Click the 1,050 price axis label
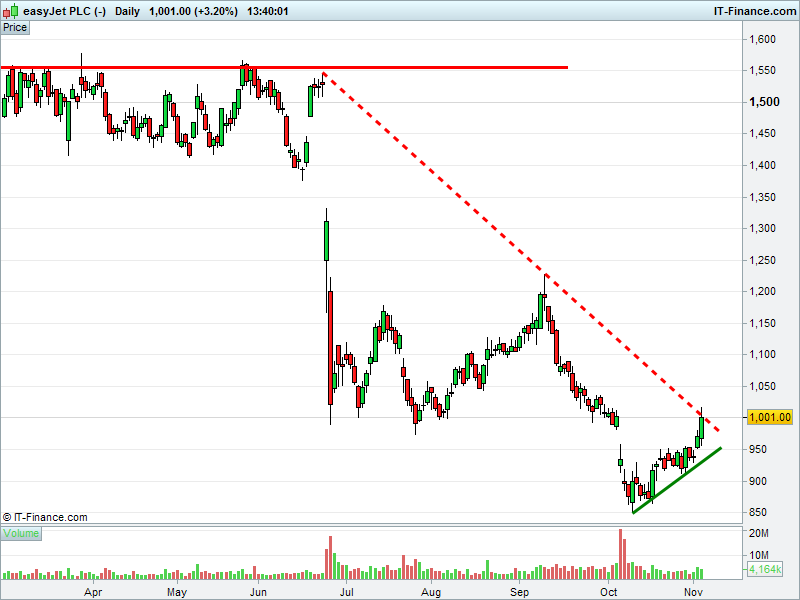 [x=762, y=386]
